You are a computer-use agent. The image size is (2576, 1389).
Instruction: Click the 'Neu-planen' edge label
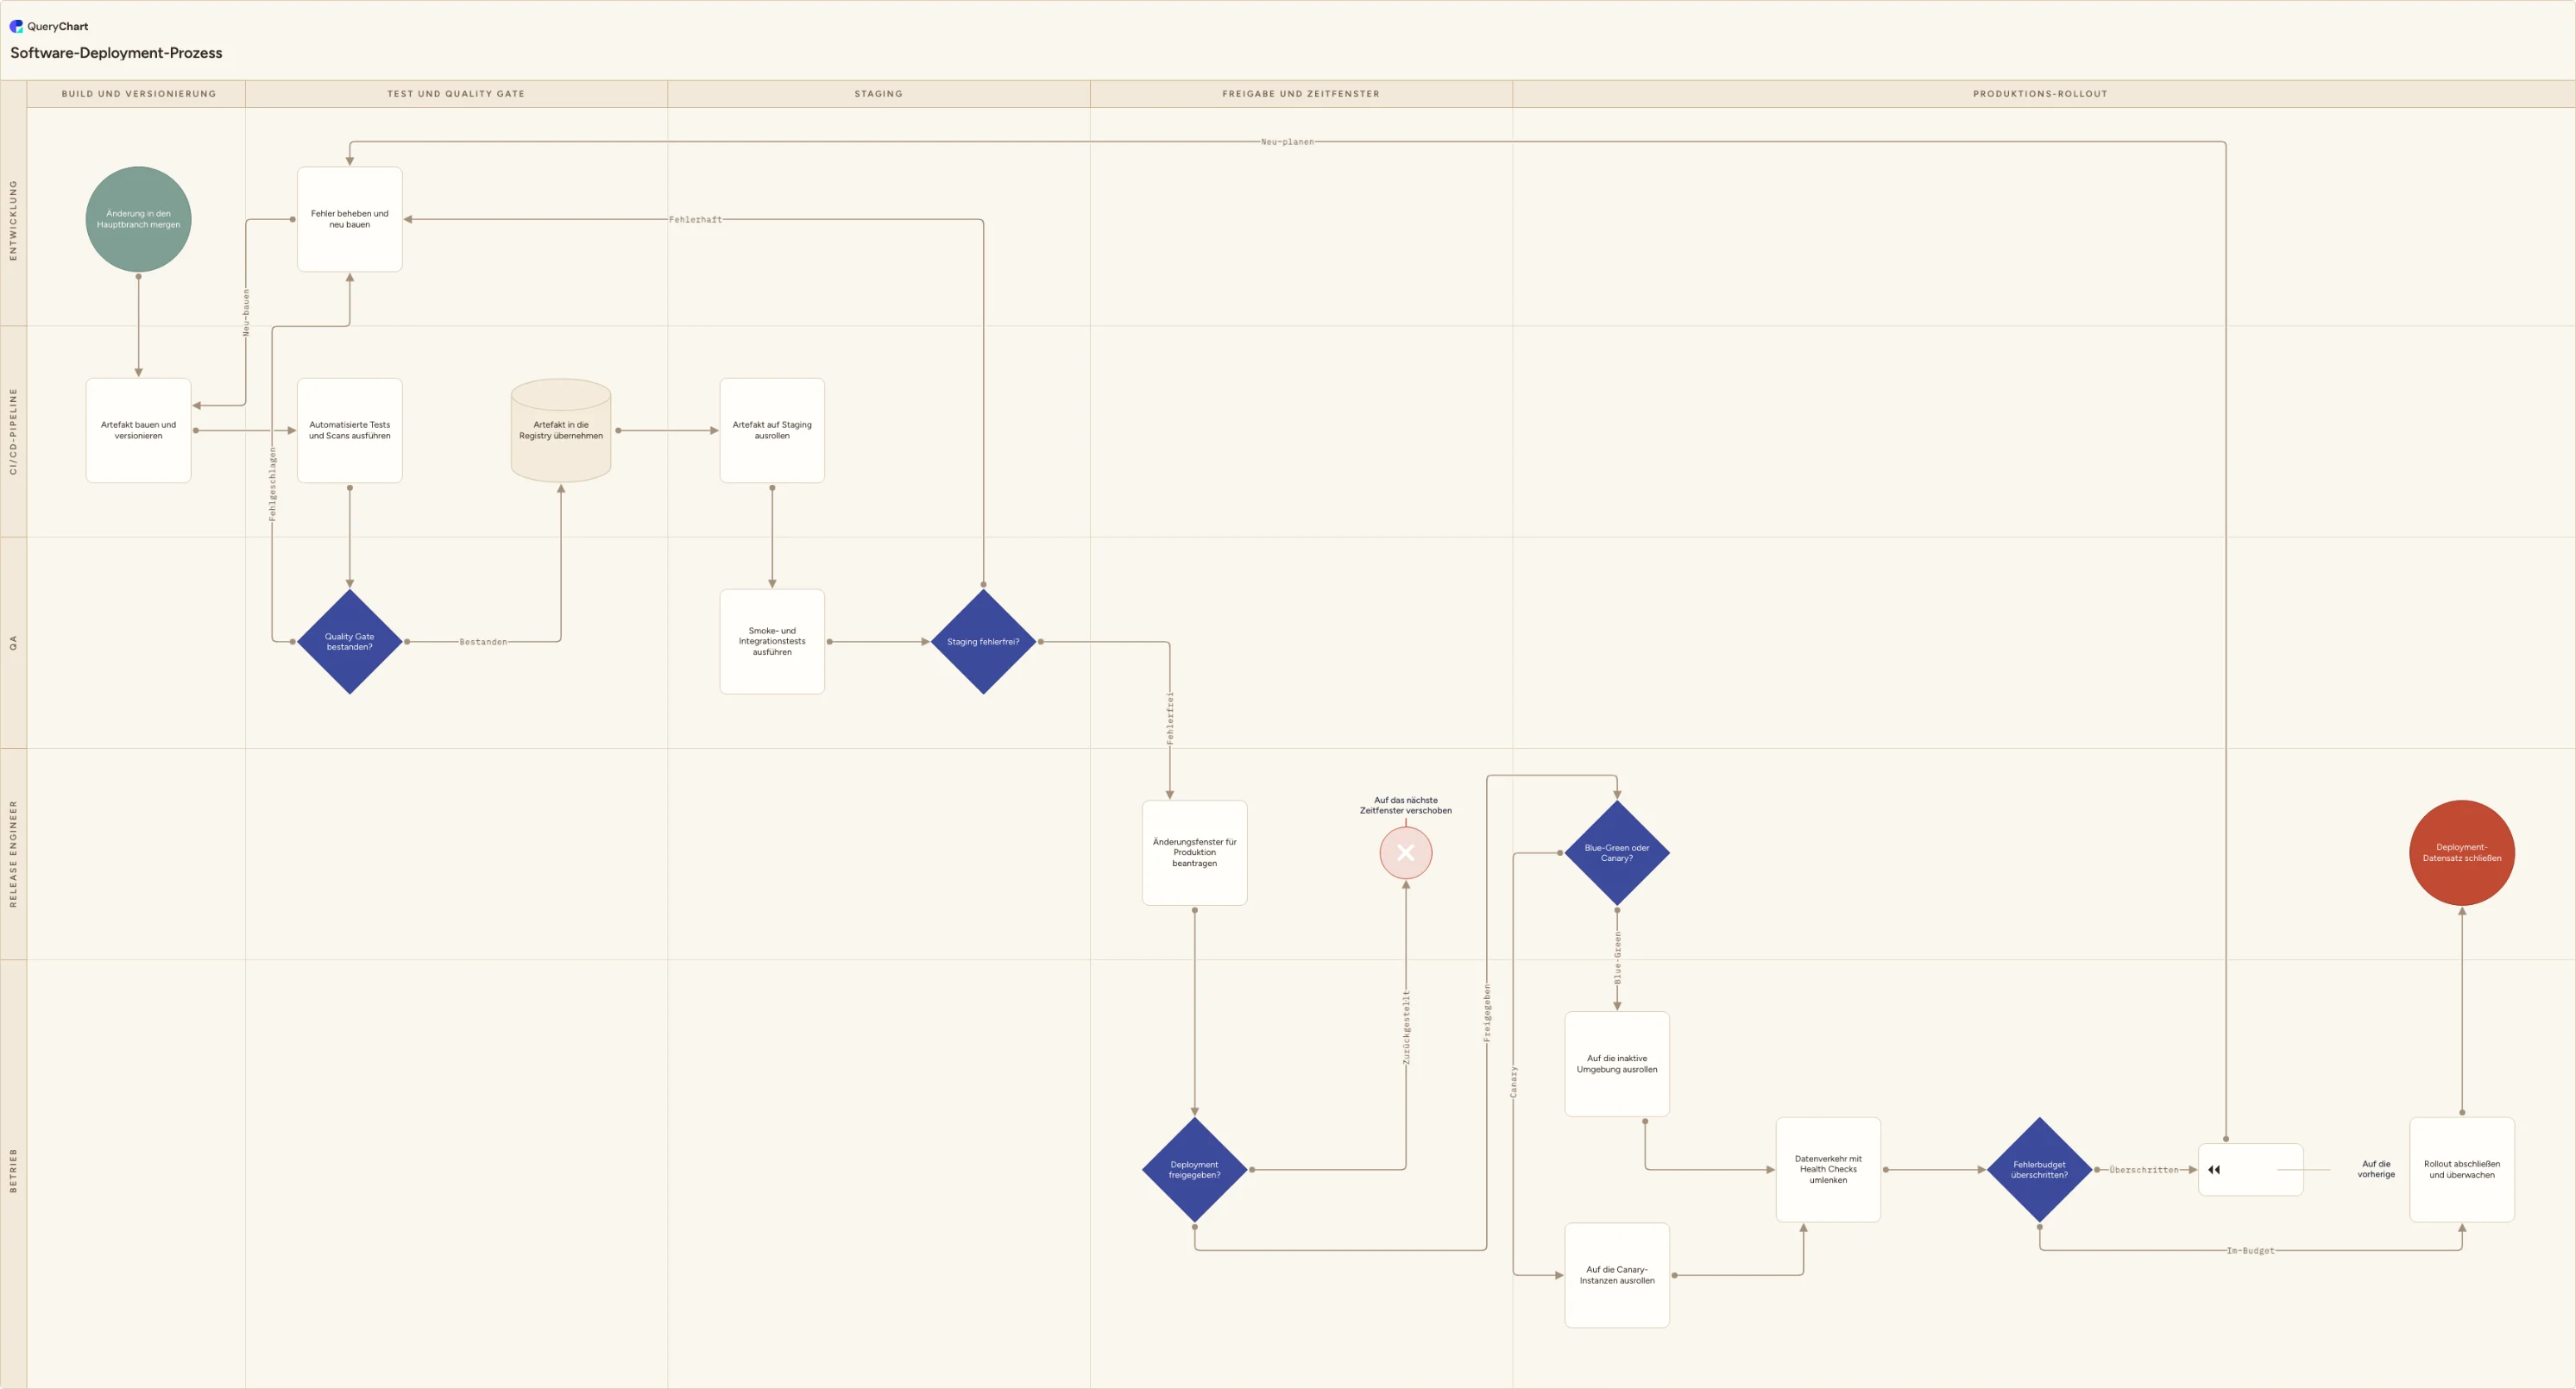coord(1287,142)
